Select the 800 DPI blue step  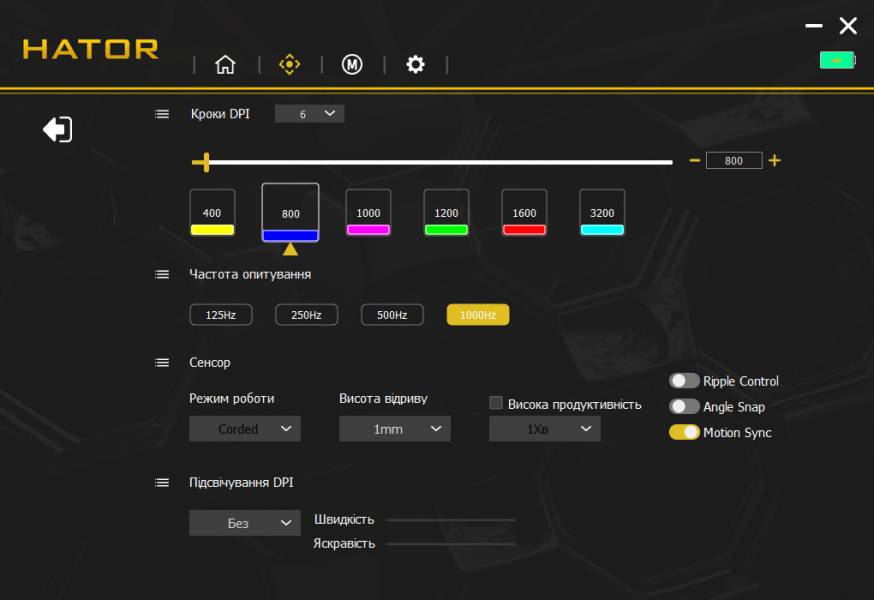point(290,212)
